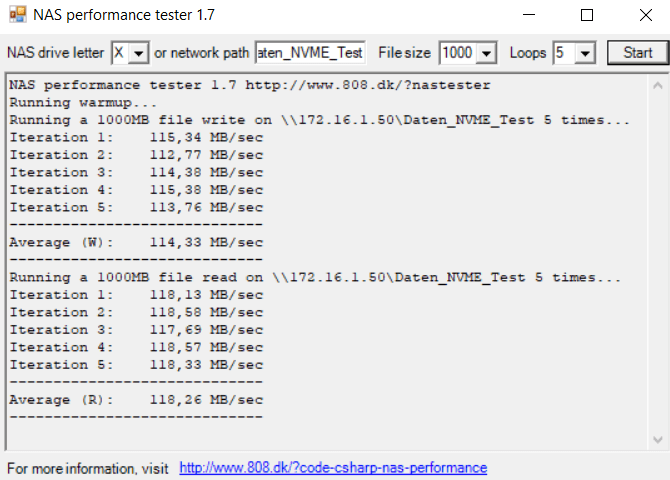Click the write test Iteration 1 line
The height and width of the screenshot is (480, 670).
pyautogui.click(x=136, y=137)
